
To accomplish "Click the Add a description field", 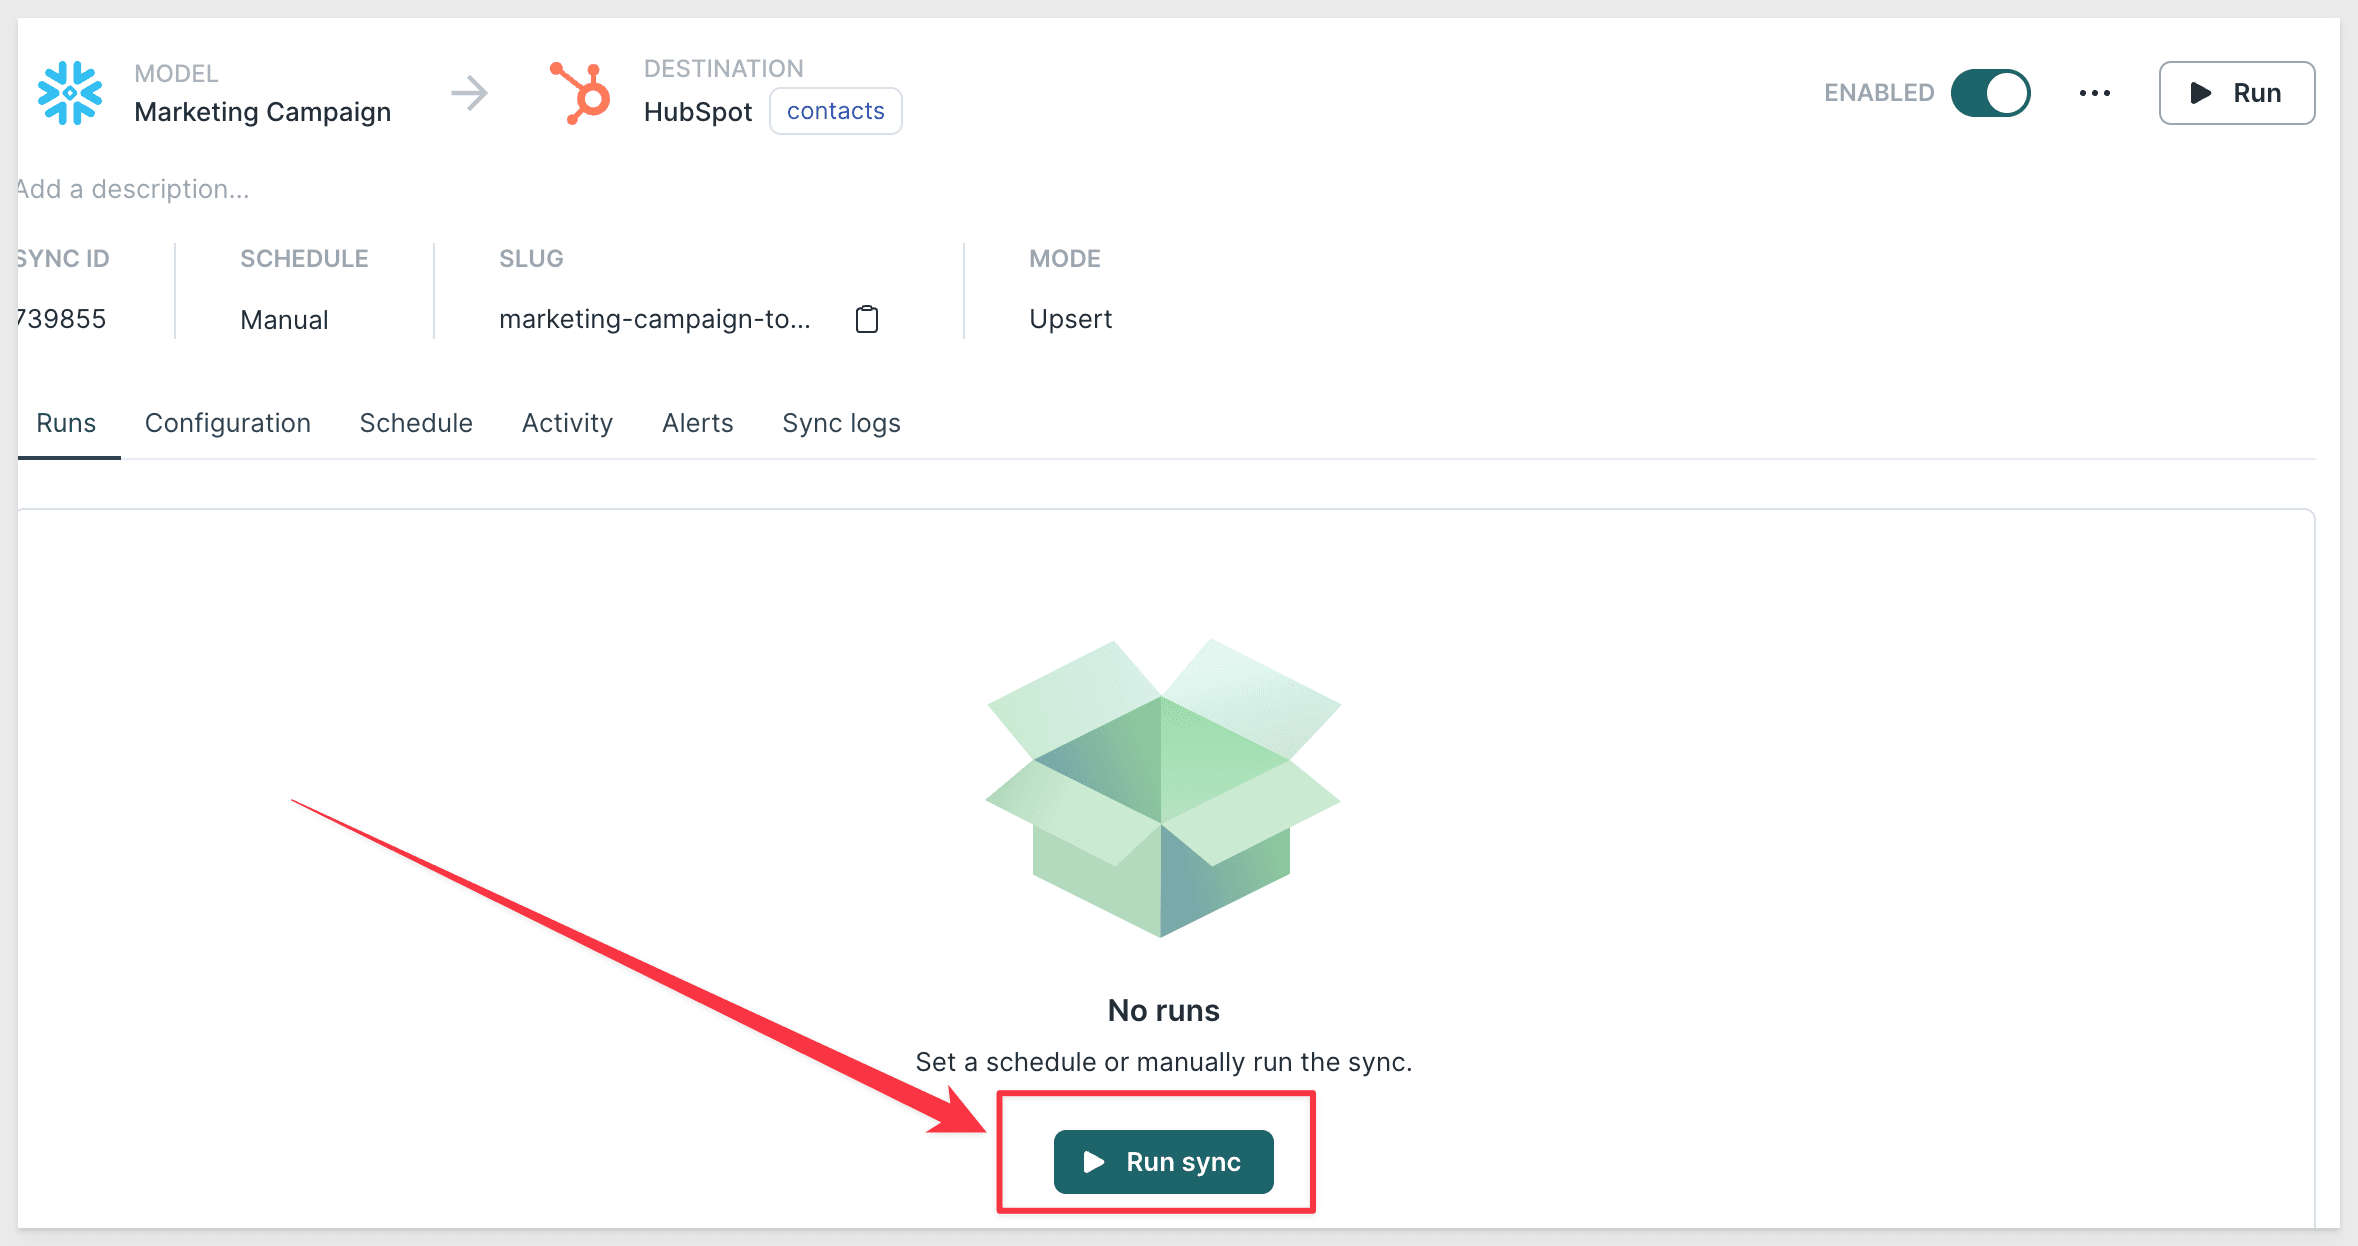I will (x=134, y=189).
